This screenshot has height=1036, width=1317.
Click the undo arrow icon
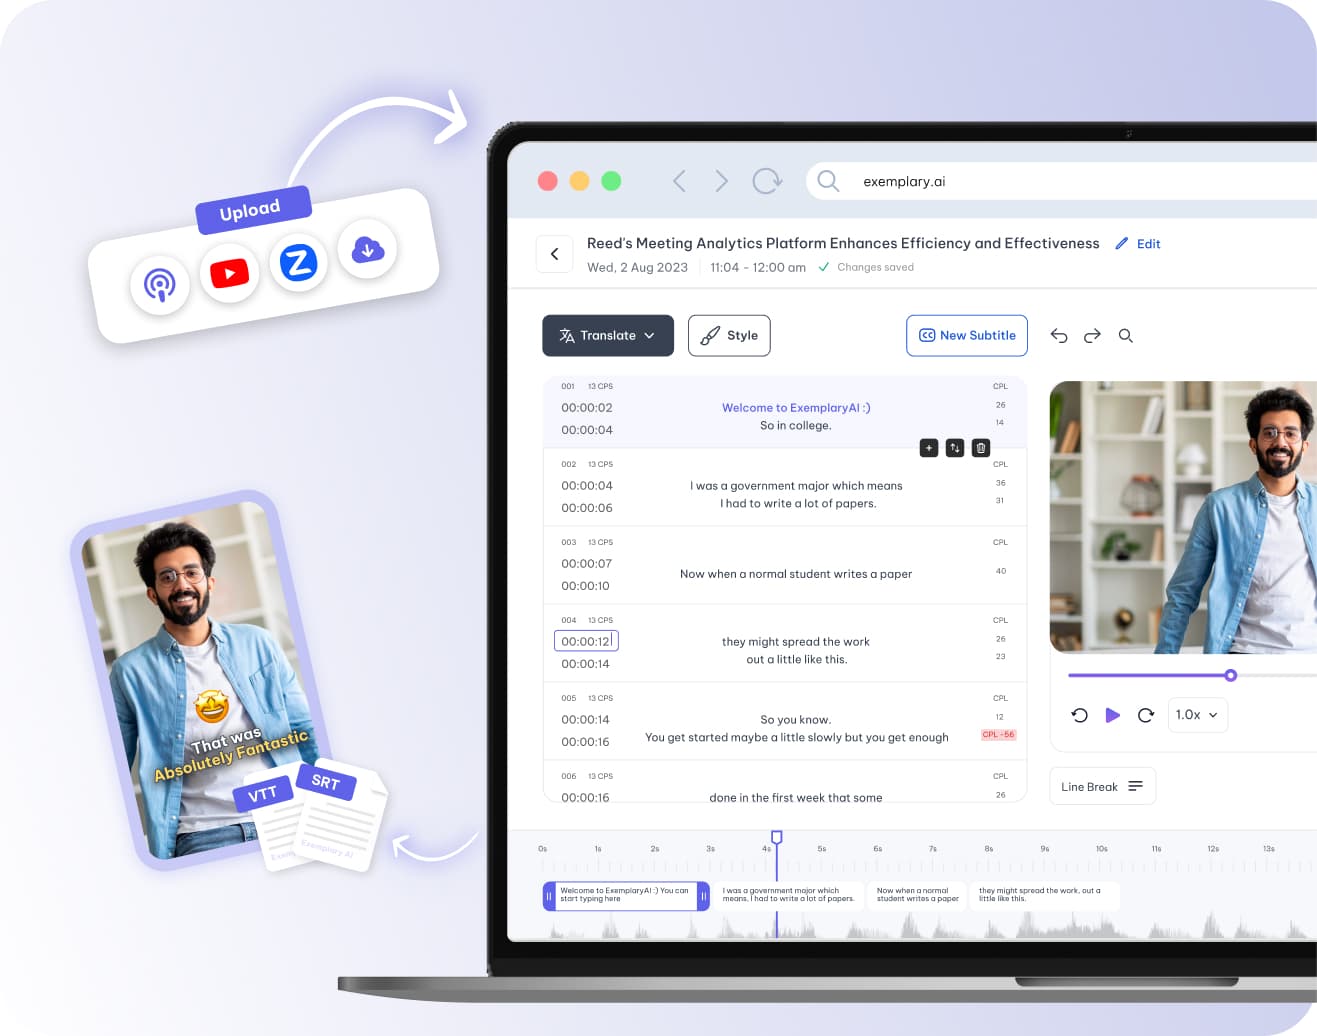pos(1059,336)
